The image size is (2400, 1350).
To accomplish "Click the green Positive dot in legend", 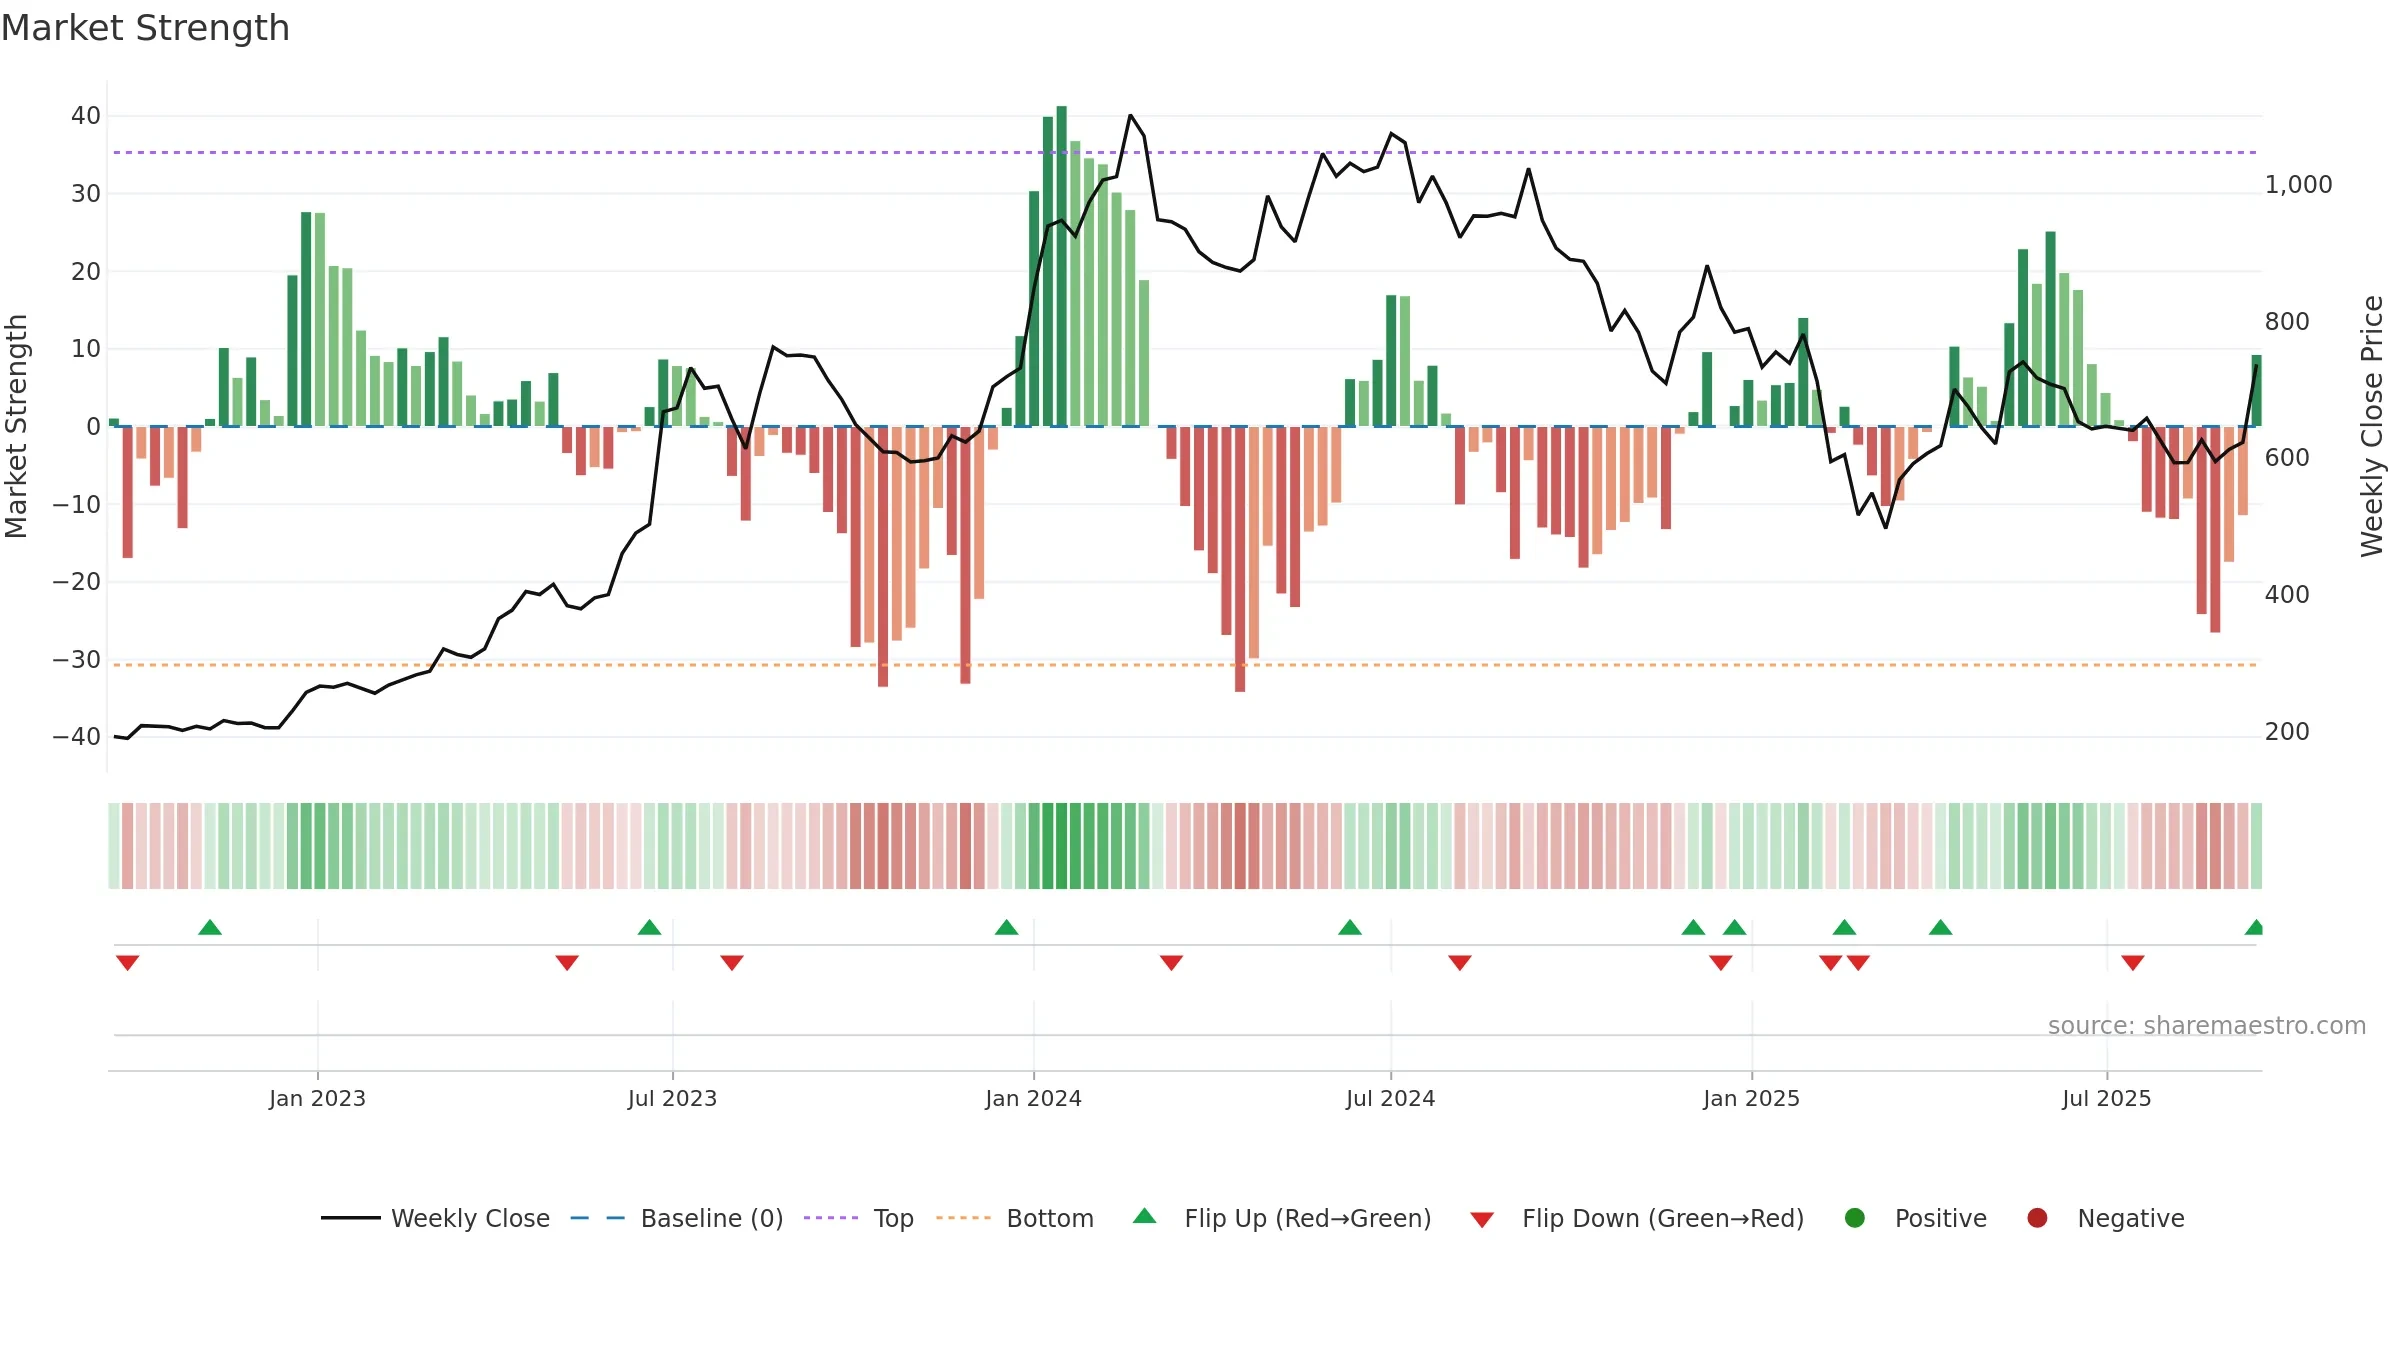I will coord(1855,1218).
